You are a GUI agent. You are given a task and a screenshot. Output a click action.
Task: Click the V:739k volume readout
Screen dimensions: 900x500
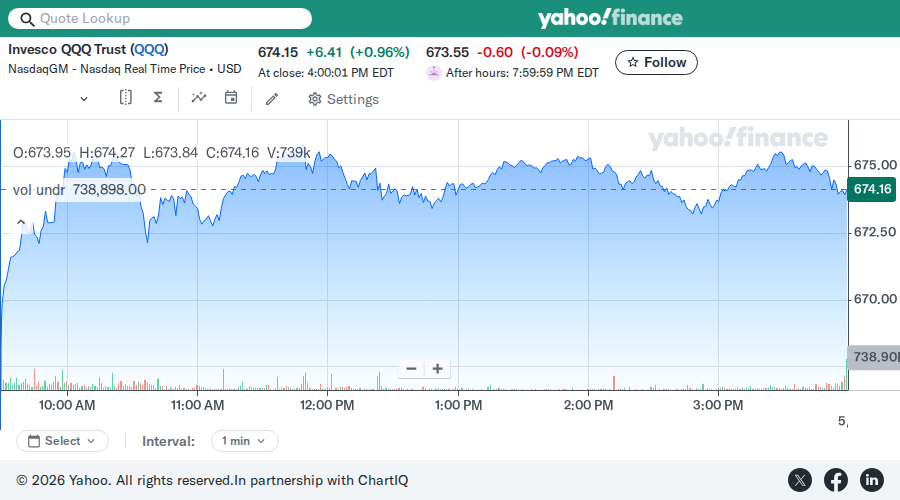pyautogui.click(x=289, y=153)
